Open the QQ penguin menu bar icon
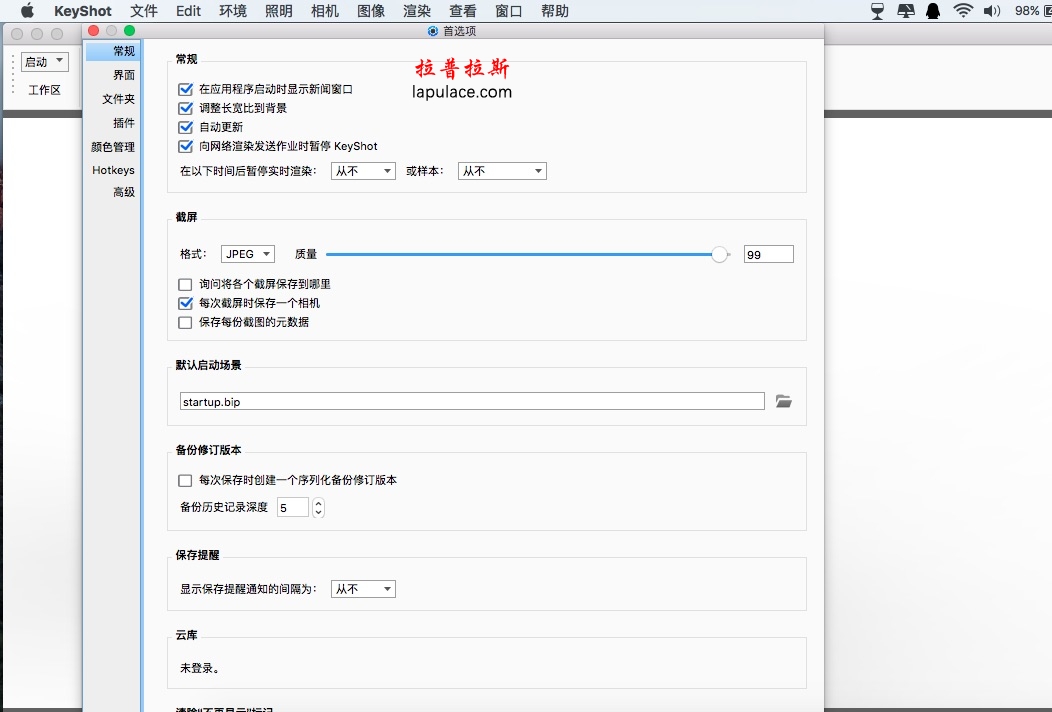Screen dimensions: 1052x712 [x=933, y=11]
